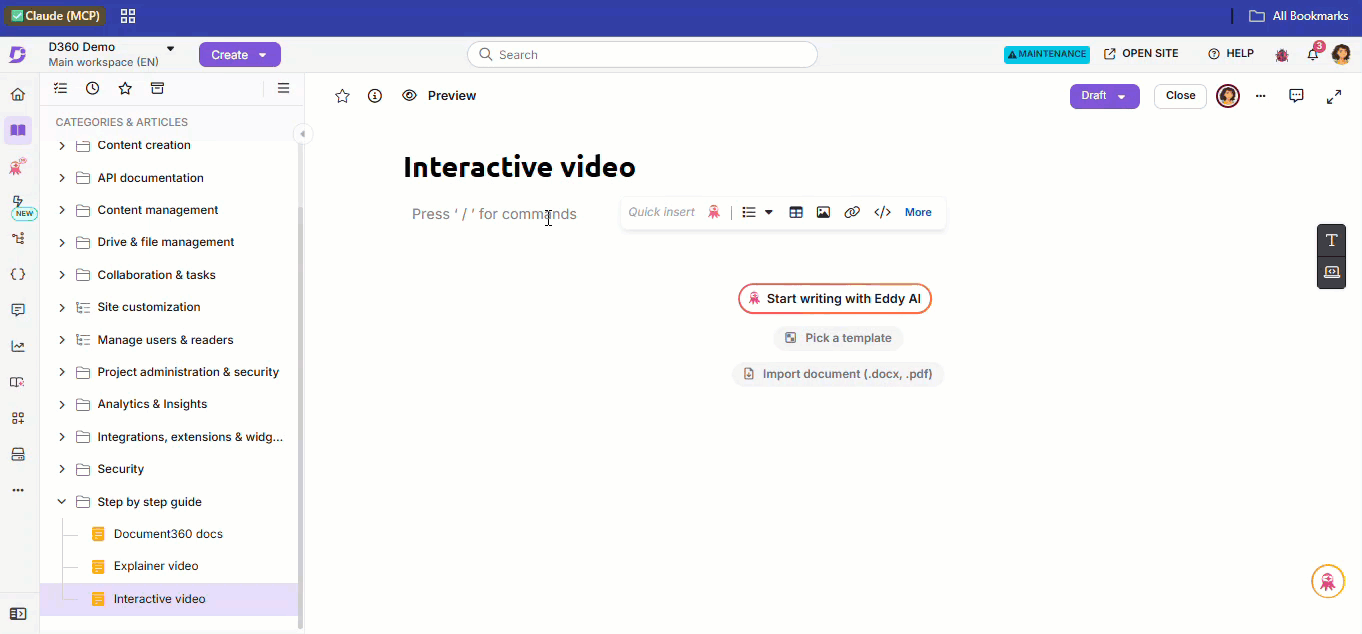Image resolution: width=1362 pixels, height=634 pixels.
Task: Open the widgets grid icon in left rail
Action: pyautogui.click(x=18, y=418)
